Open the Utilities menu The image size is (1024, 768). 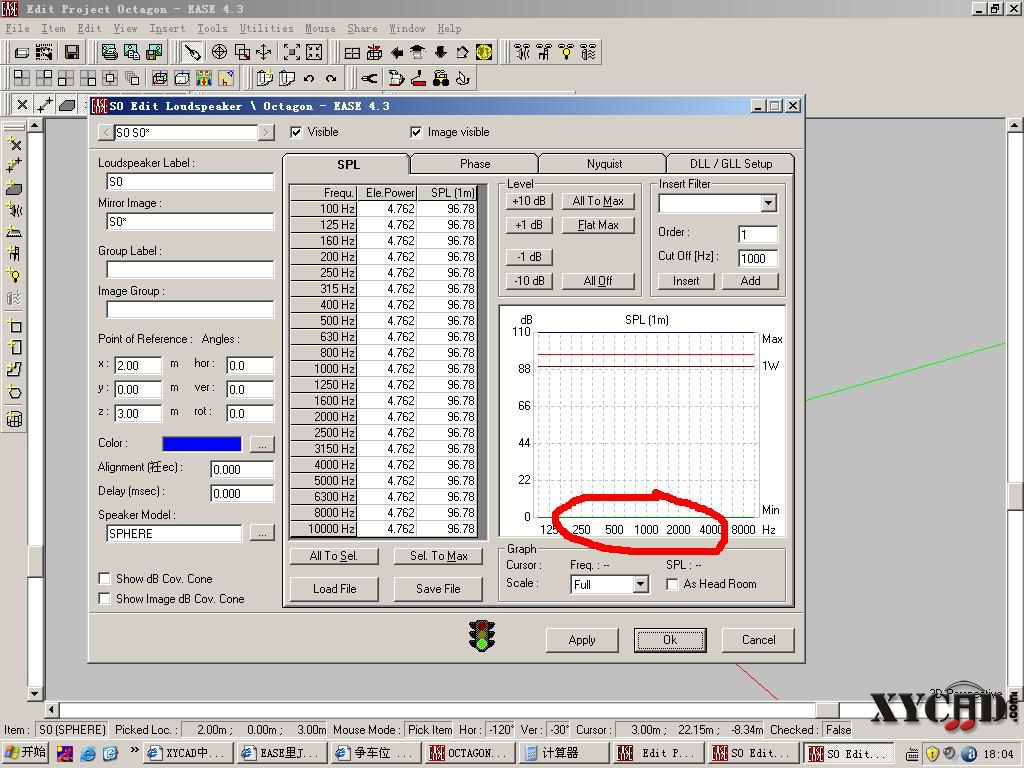266,28
